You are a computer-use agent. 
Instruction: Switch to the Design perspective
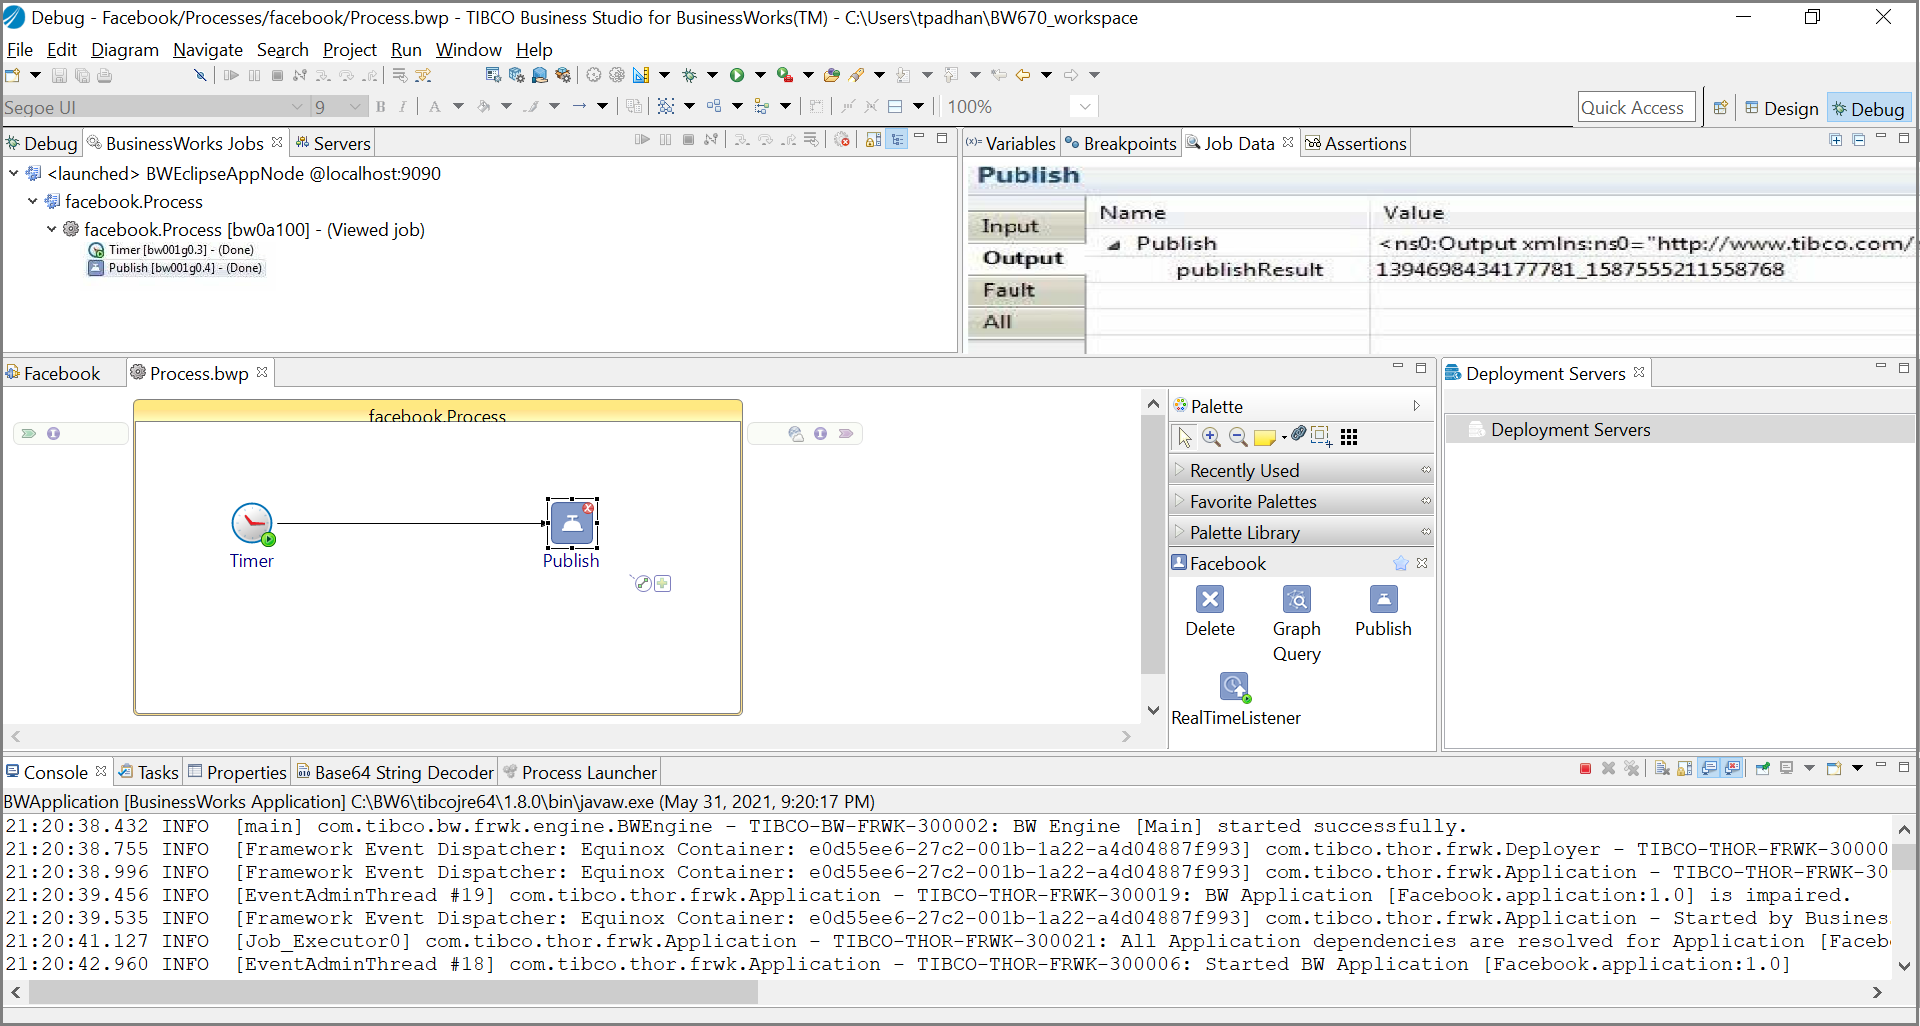click(1782, 109)
